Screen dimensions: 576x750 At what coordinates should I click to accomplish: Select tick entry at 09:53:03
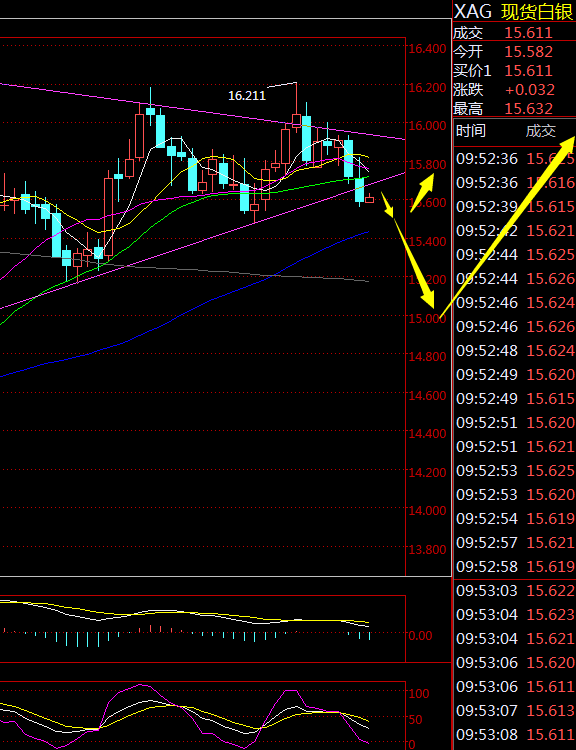tap(515, 591)
